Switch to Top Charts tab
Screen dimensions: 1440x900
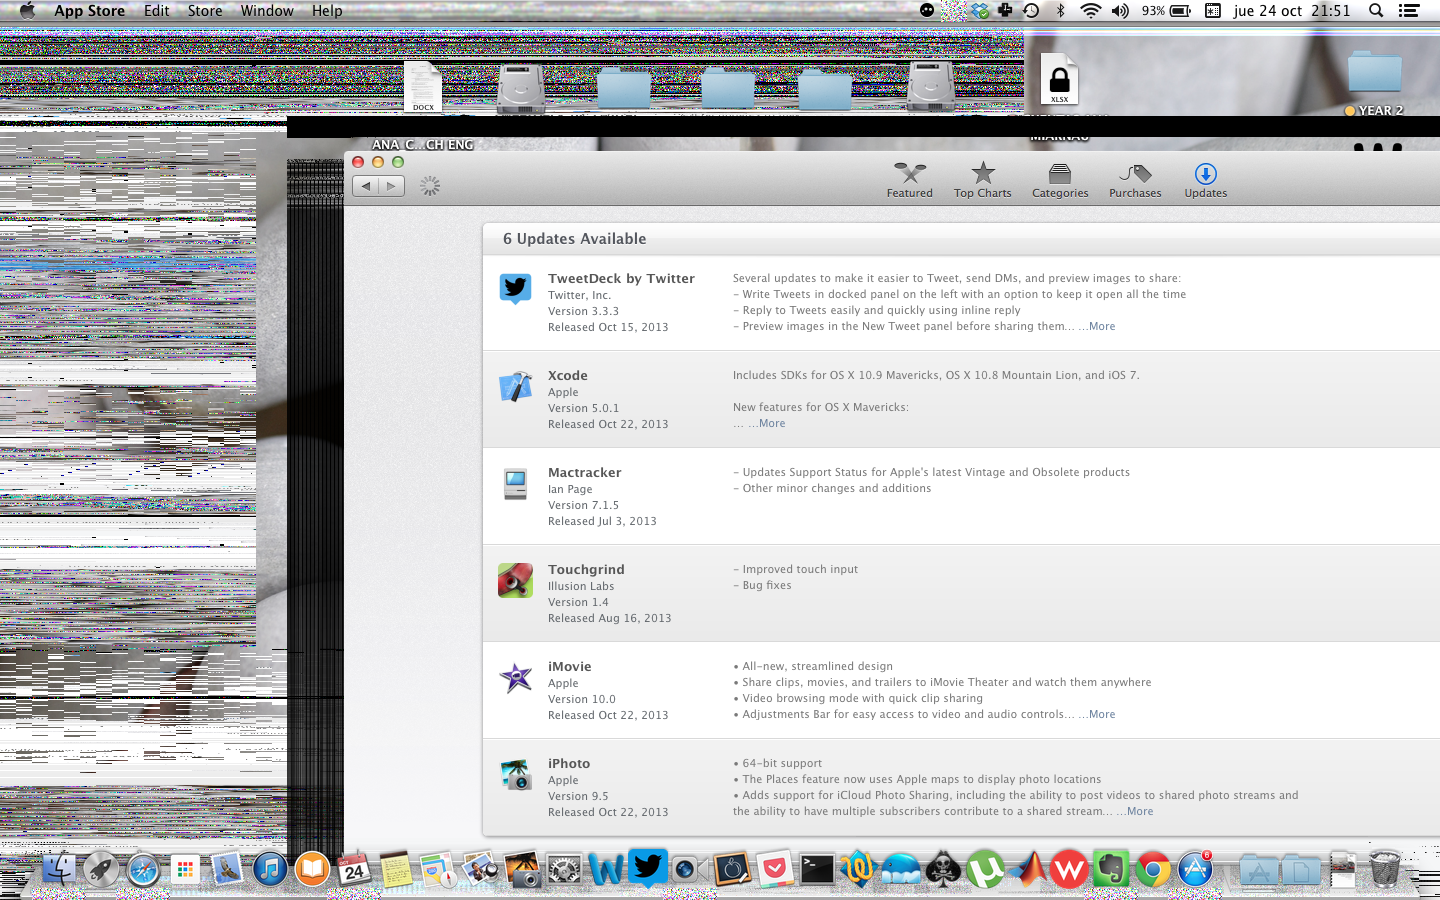click(x=982, y=180)
